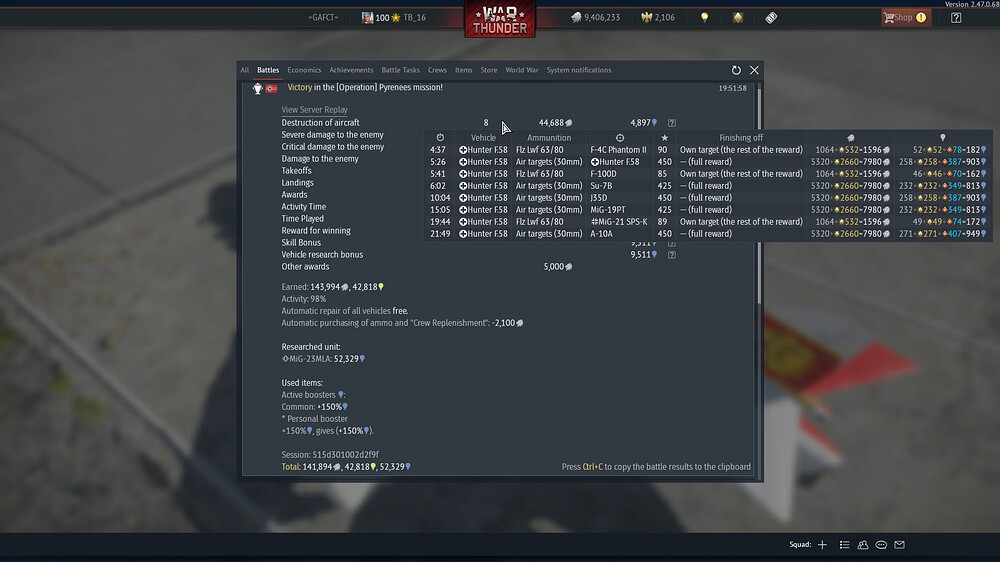1000x562 pixels.
Task: Open the gold warbond shop icon
Action: 738,18
